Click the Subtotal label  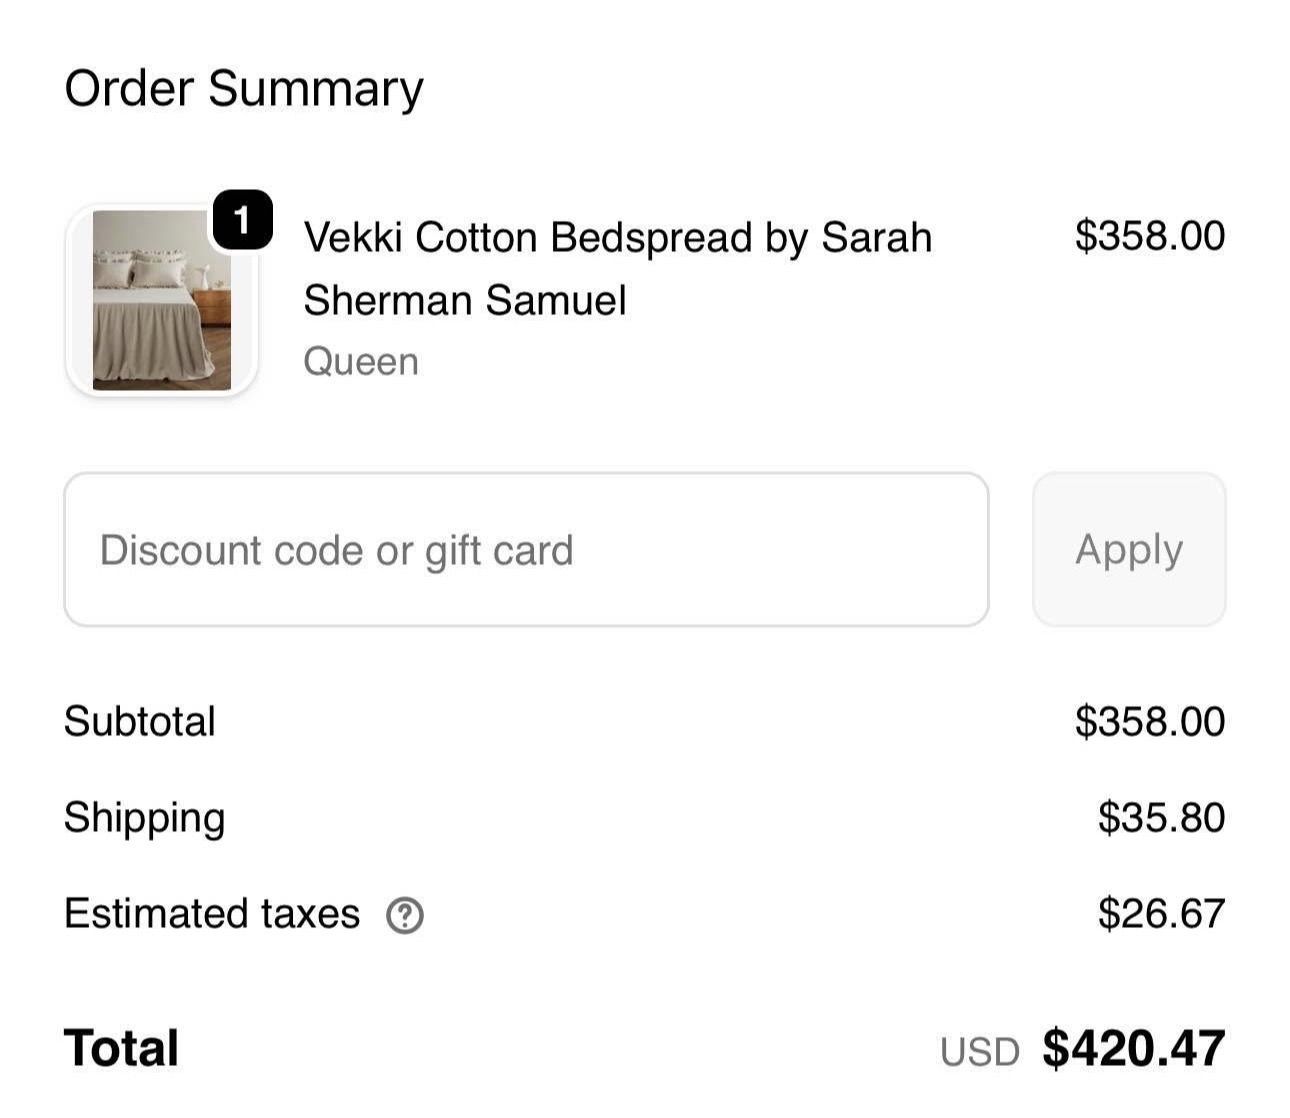139,721
